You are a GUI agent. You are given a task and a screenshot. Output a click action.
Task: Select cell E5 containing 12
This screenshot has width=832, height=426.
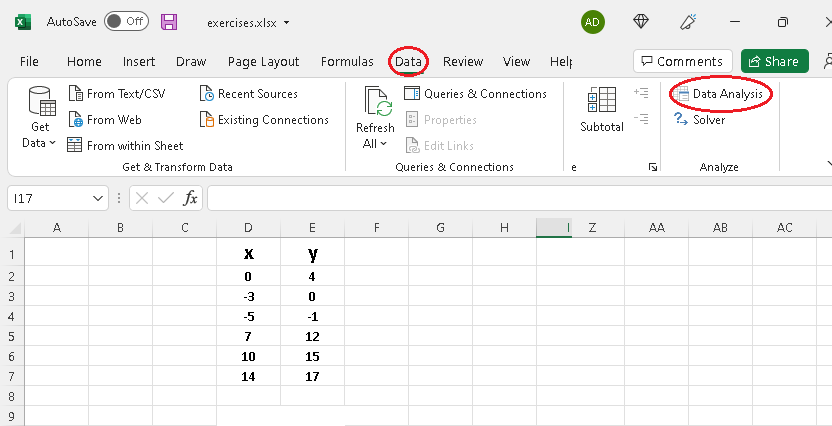pos(312,336)
